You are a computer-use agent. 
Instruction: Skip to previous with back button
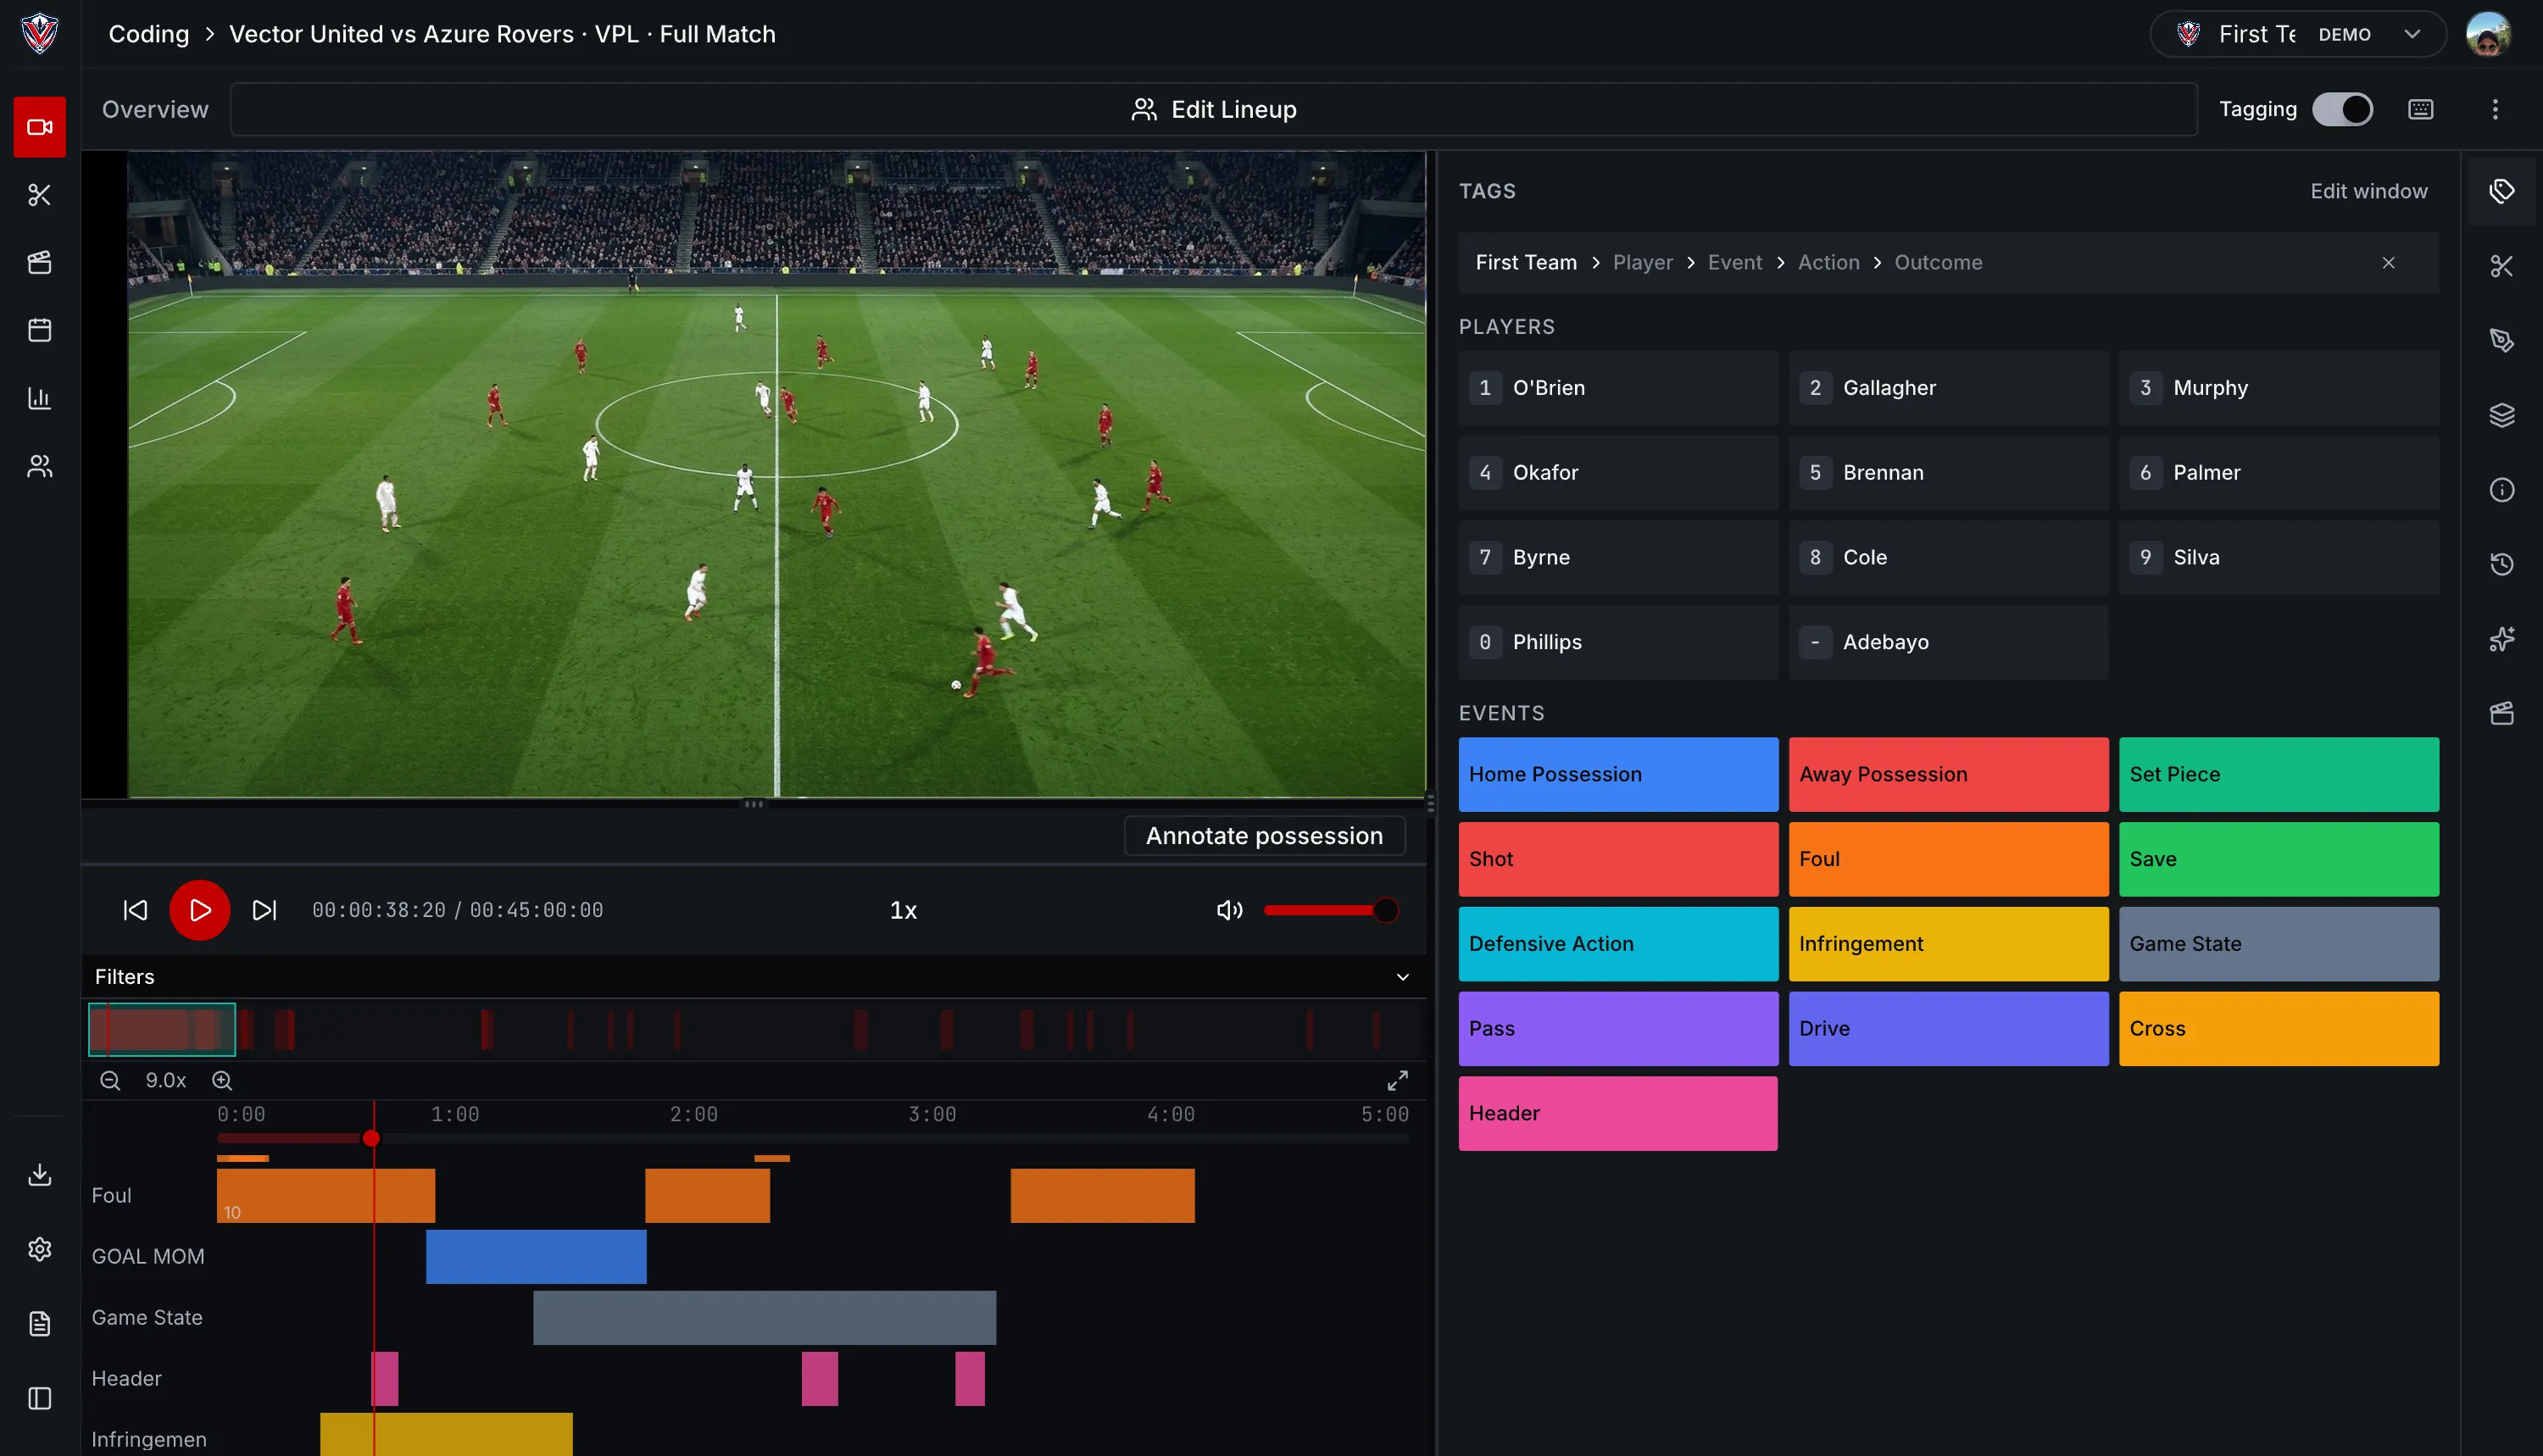coord(135,910)
